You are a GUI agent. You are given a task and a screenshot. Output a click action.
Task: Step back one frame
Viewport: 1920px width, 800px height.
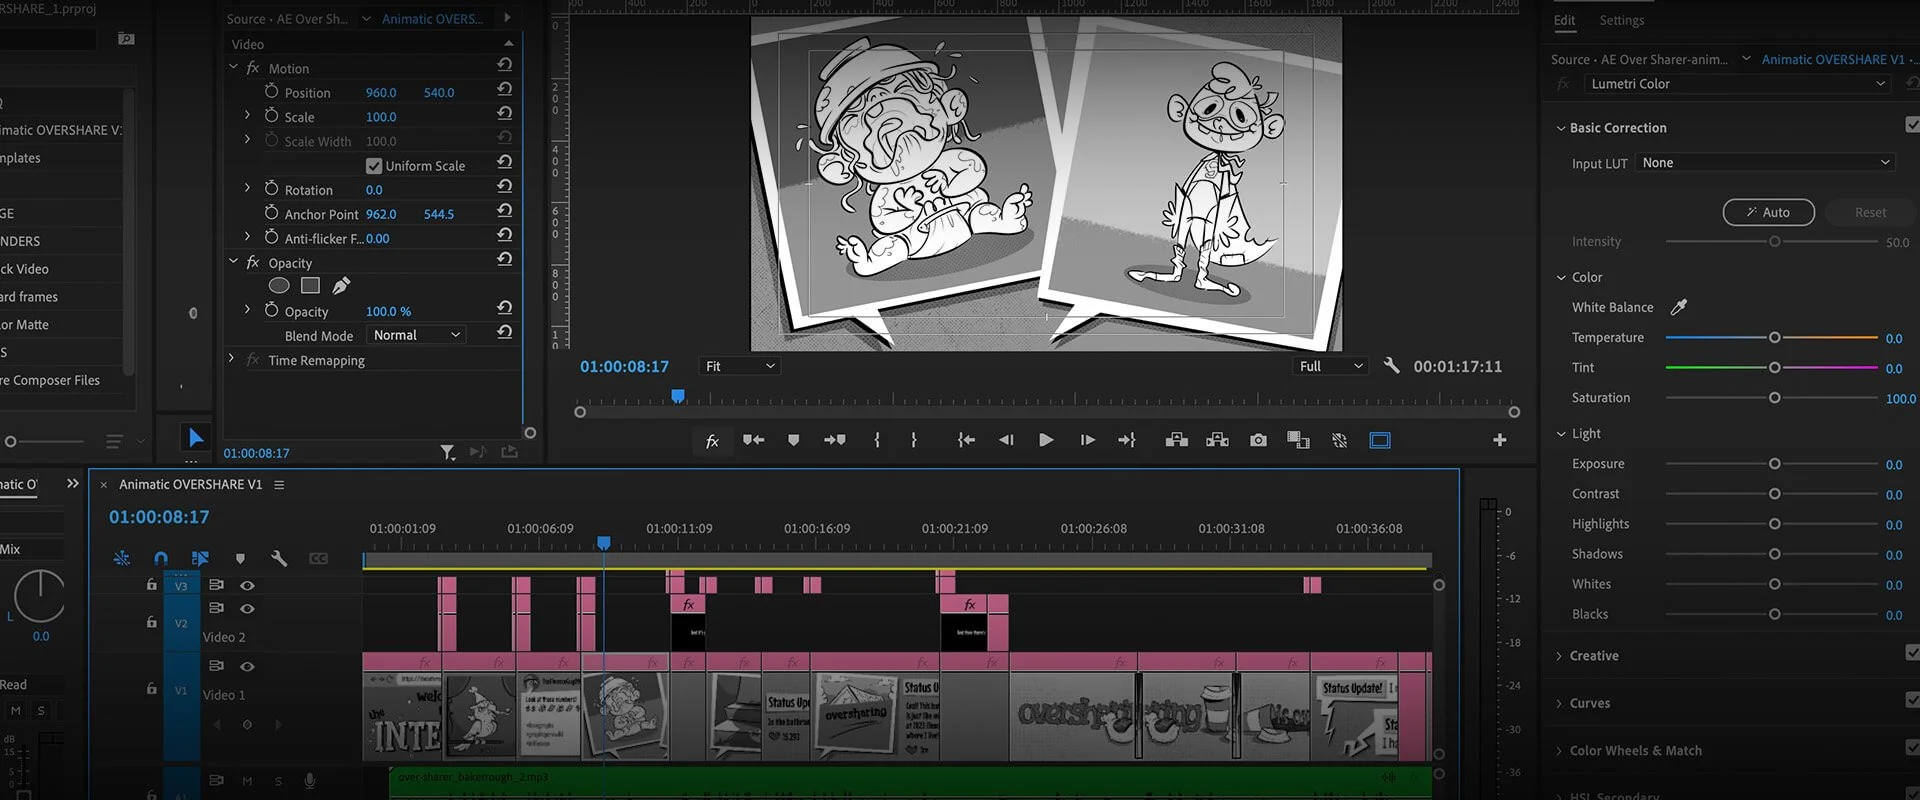point(1006,440)
